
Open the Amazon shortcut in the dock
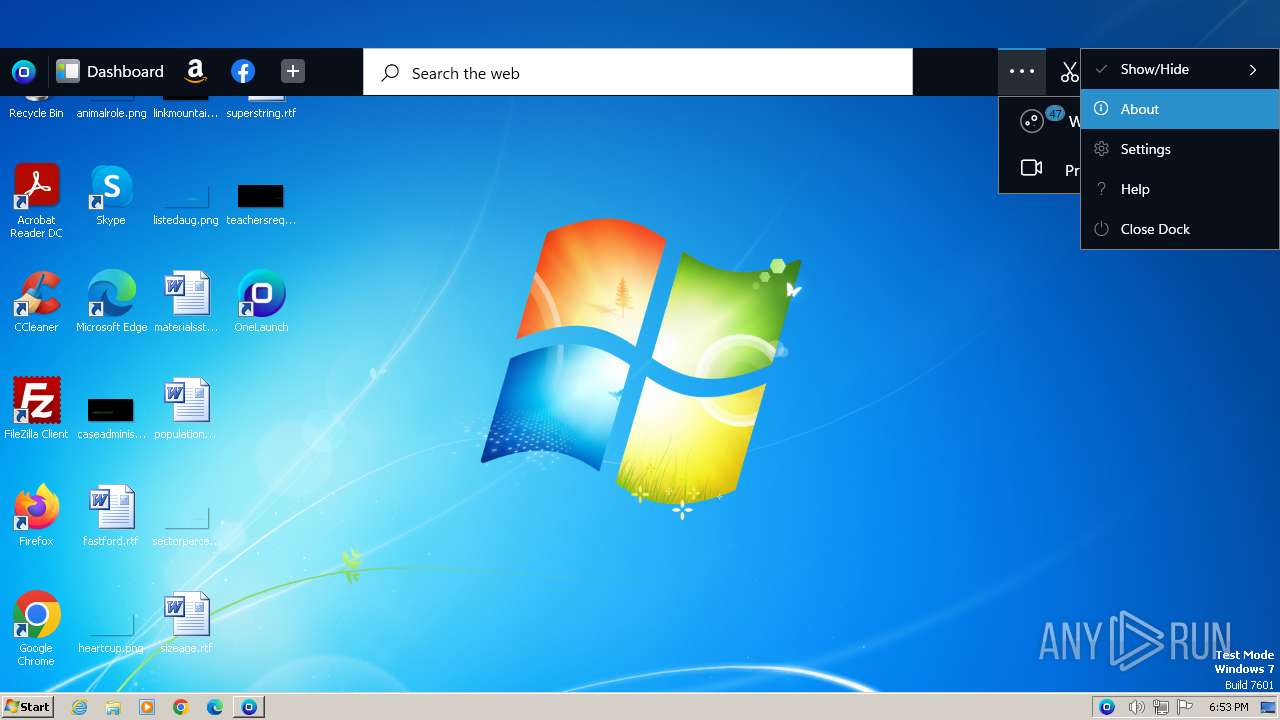196,71
